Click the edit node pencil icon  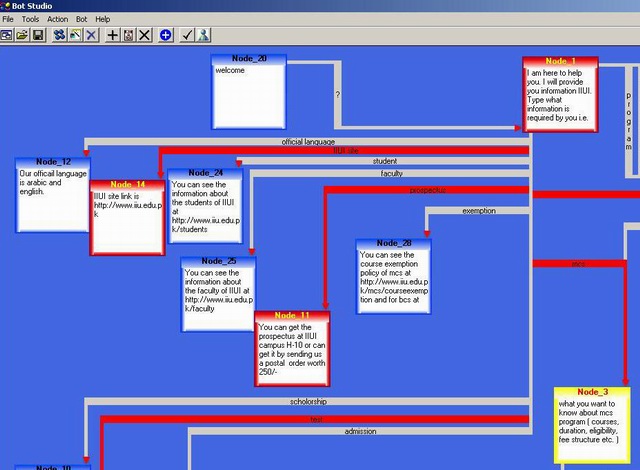coord(76,35)
